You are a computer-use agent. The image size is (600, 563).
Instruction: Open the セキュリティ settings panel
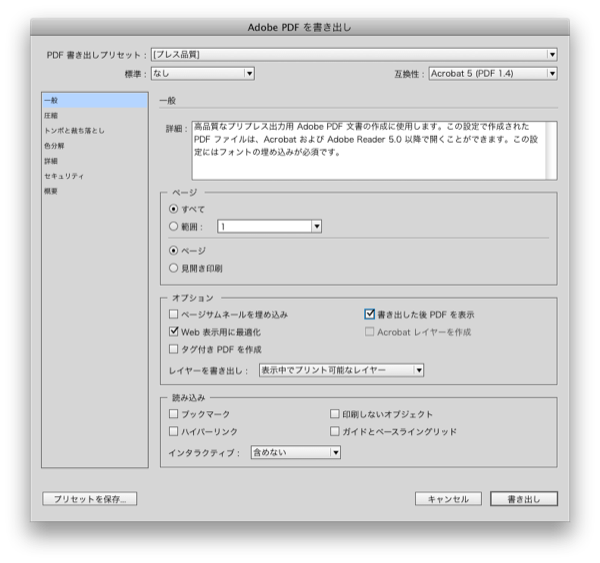[x=63, y=175]
